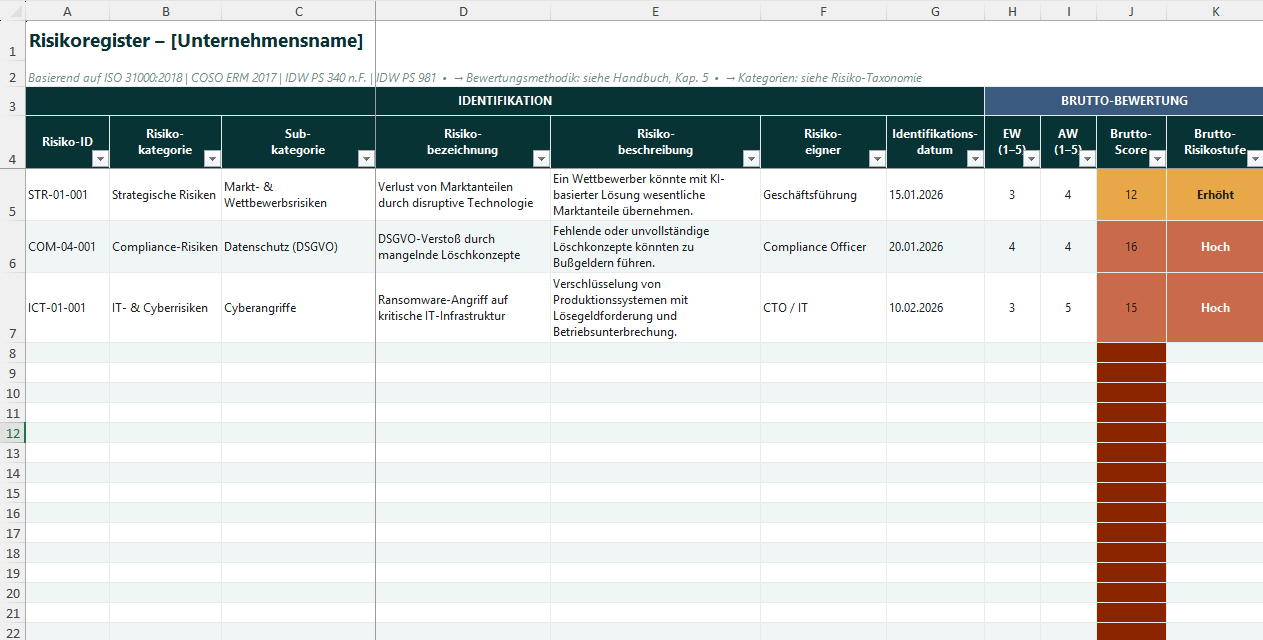Select the entire worksheet via the corner select-all button
This screenshot has width=1263, height=640.
point(11,11)
